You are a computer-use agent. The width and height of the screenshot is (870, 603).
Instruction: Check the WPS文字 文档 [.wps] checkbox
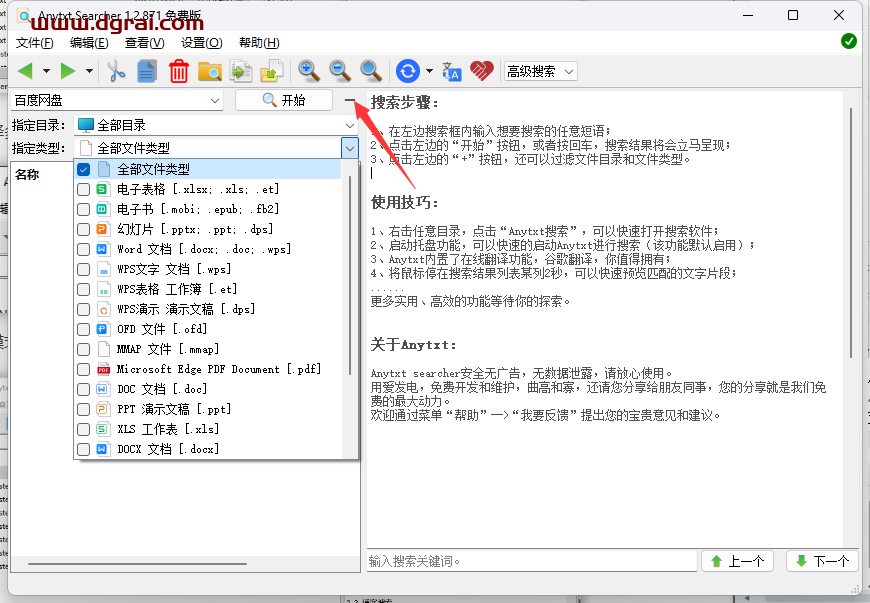tap(84, 269)
